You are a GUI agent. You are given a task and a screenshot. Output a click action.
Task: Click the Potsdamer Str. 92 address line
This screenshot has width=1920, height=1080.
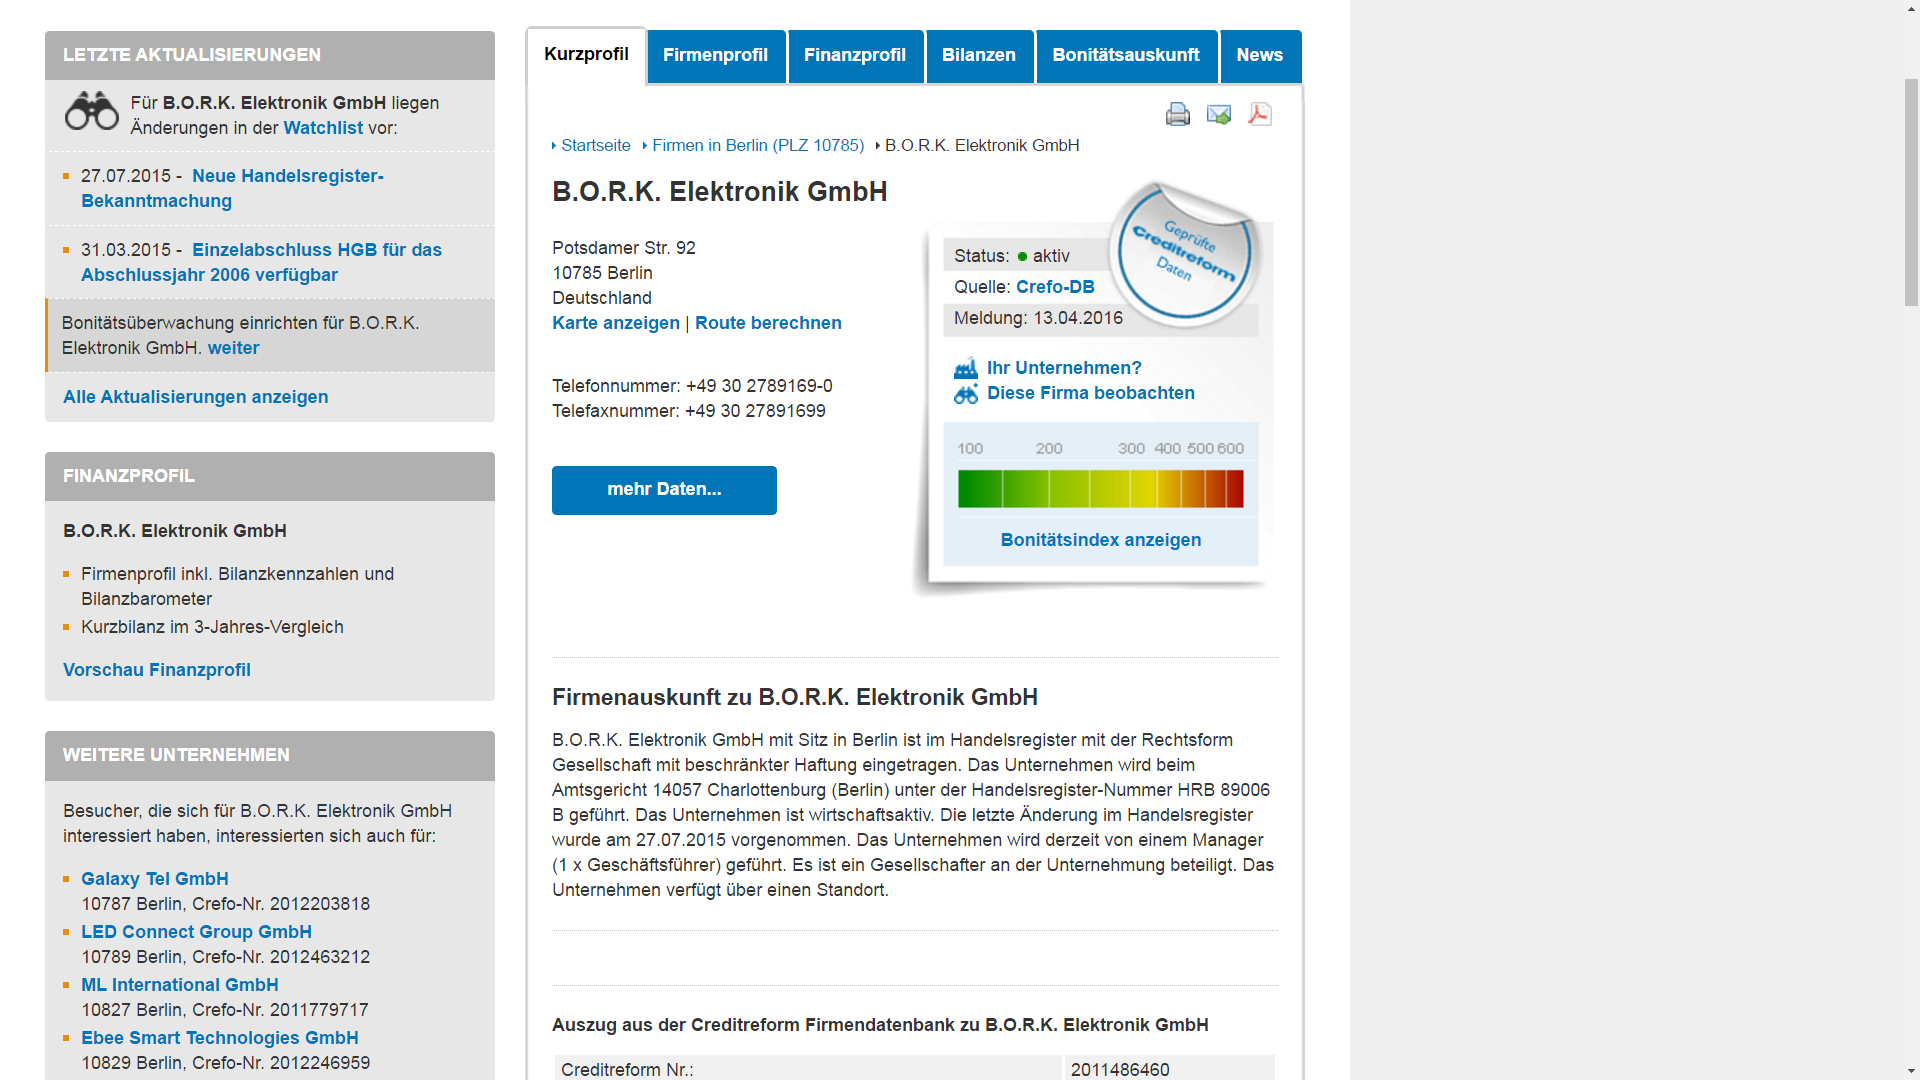point(624,248)
